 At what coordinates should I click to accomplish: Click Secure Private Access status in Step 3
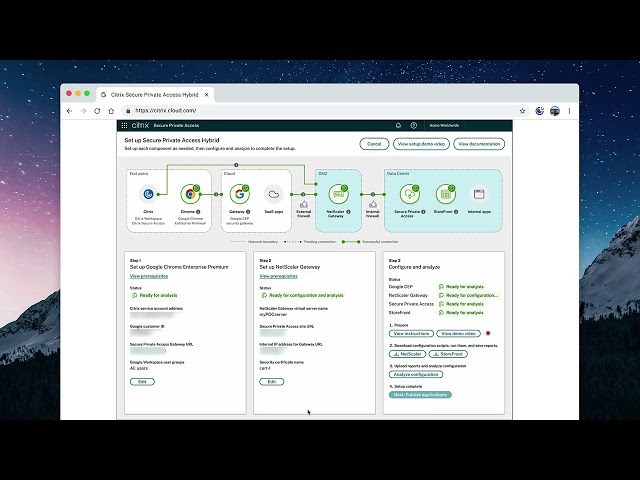462,304
